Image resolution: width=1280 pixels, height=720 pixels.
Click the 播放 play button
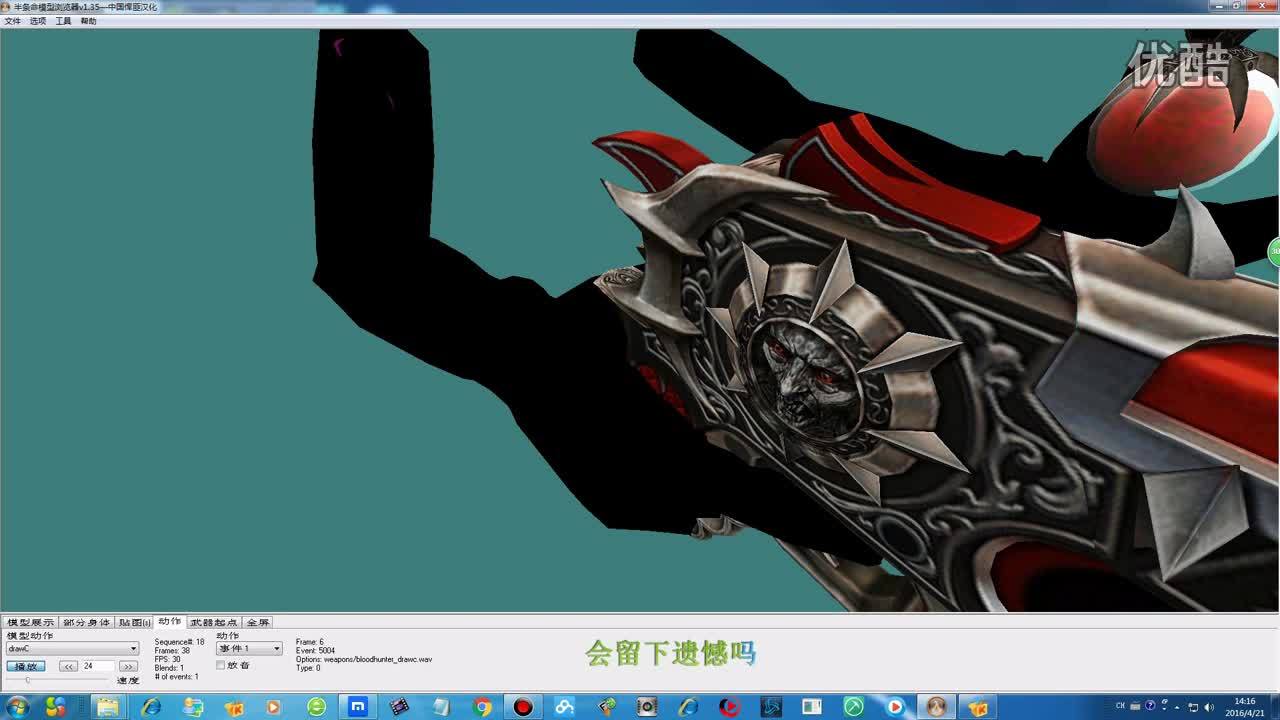click(x=25, y=666)
